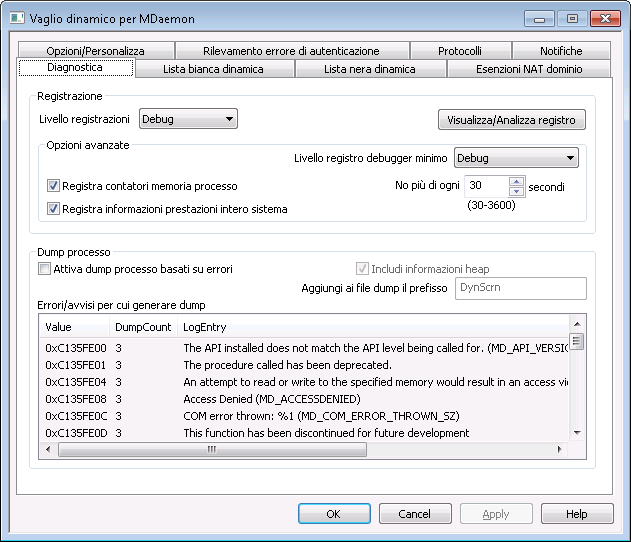Close the Vaglio dinamico window
The width and height of the screenshot is (631, 542).
(605, 19)
